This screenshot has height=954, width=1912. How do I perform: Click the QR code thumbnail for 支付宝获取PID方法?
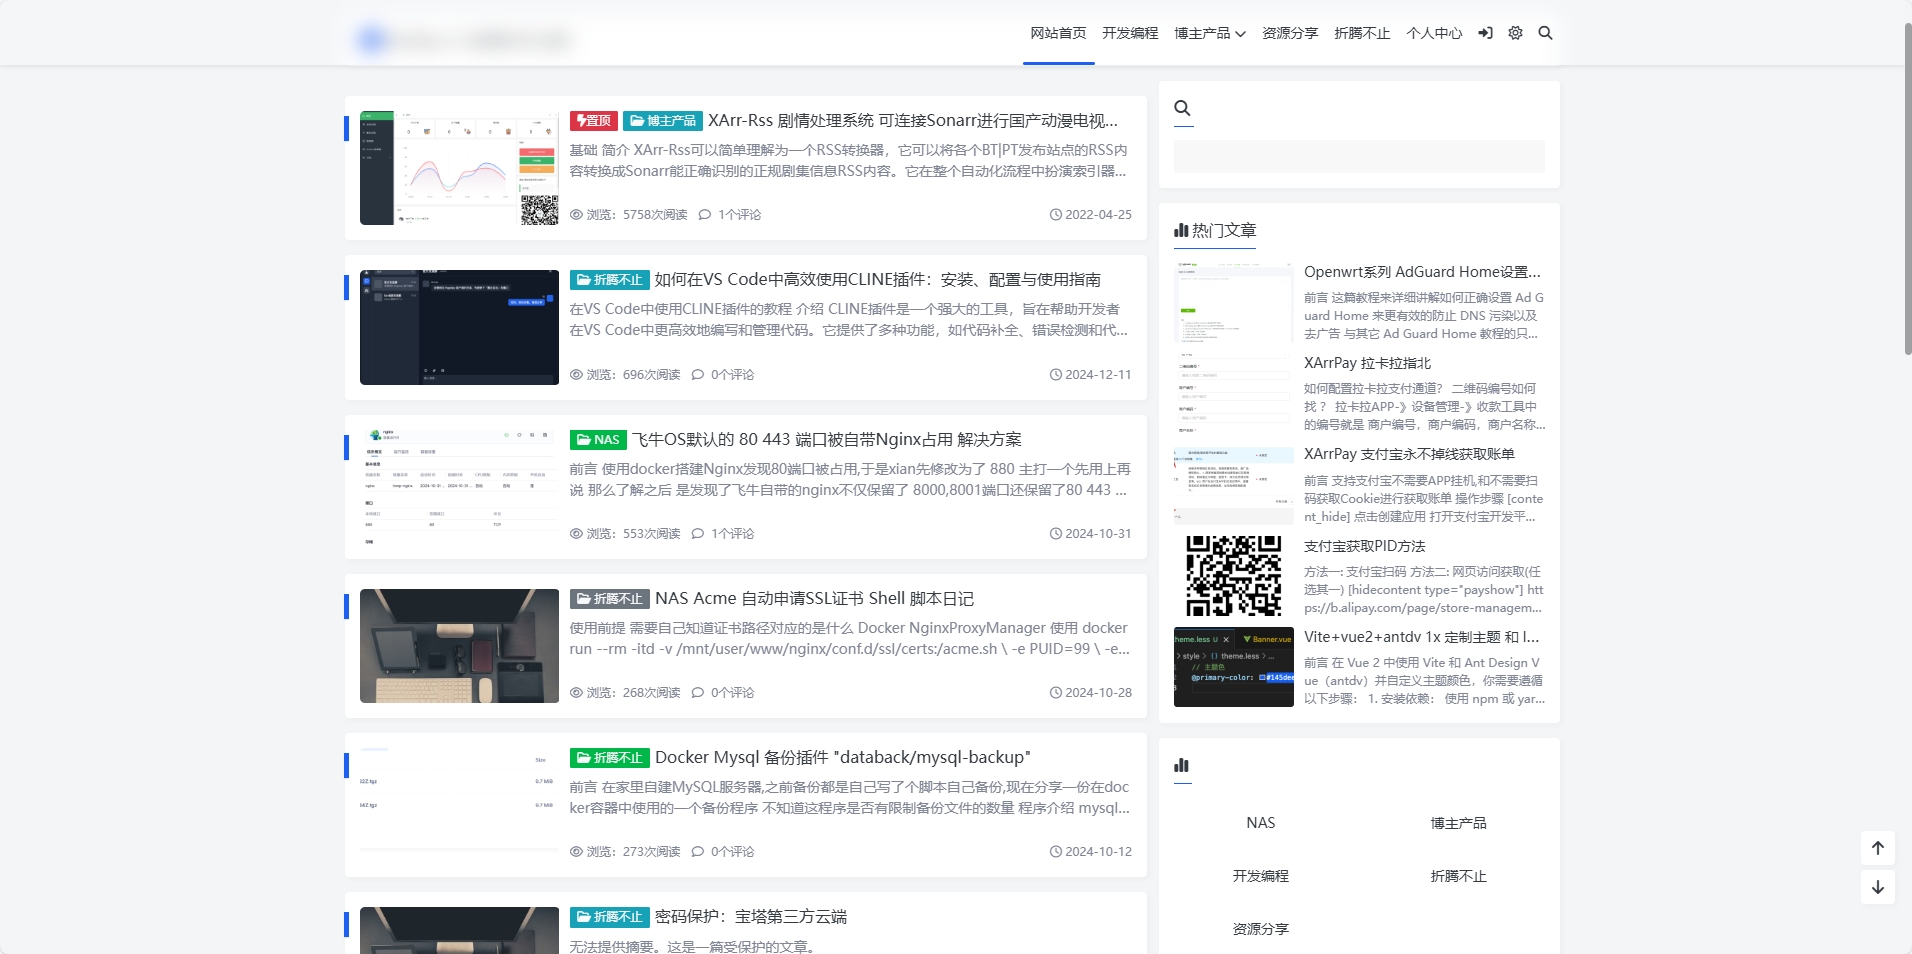click(x=1233, y=576)
